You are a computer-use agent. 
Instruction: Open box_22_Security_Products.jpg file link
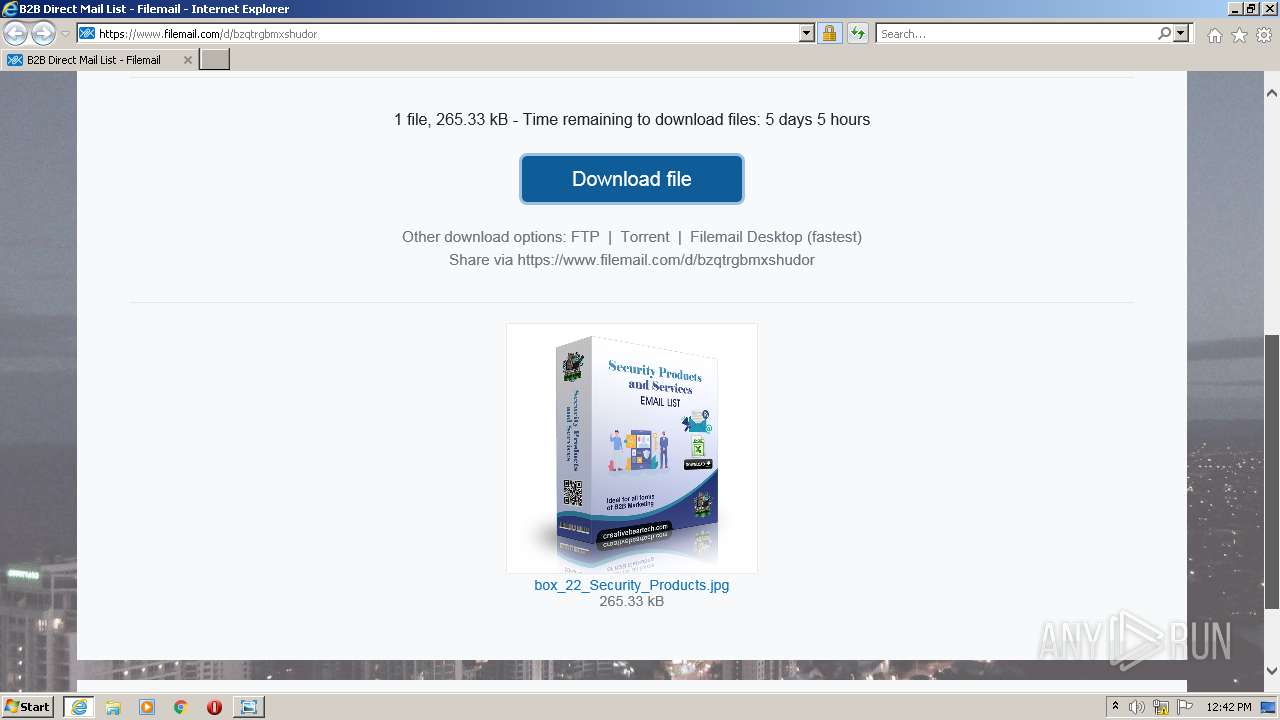(632, 585)
